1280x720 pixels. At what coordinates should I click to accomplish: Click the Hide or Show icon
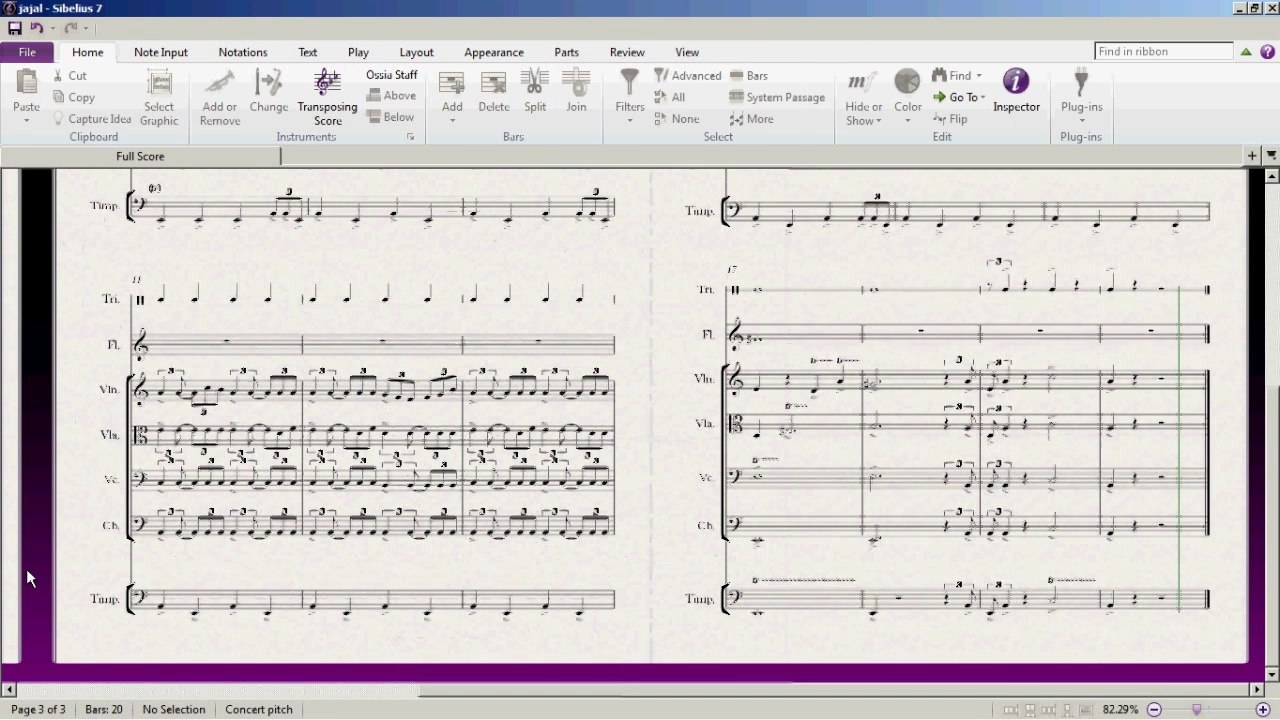(x=863, y=83)
